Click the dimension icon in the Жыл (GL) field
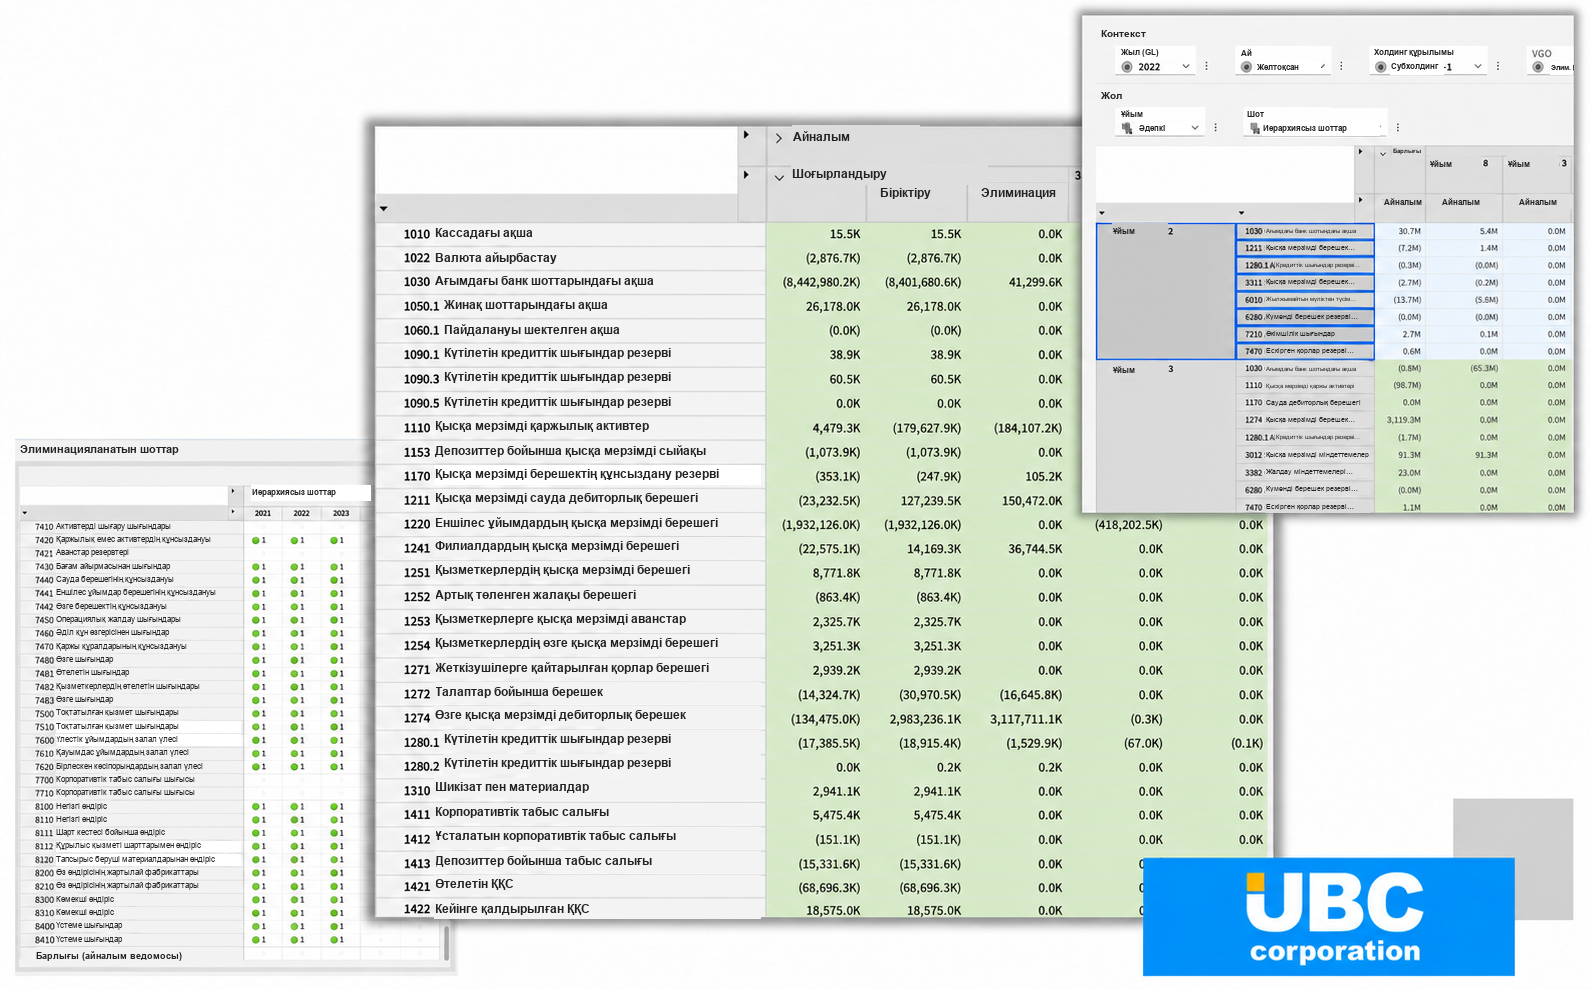Viewport: 1591px width, 989px height. [x=1127, y=67]
